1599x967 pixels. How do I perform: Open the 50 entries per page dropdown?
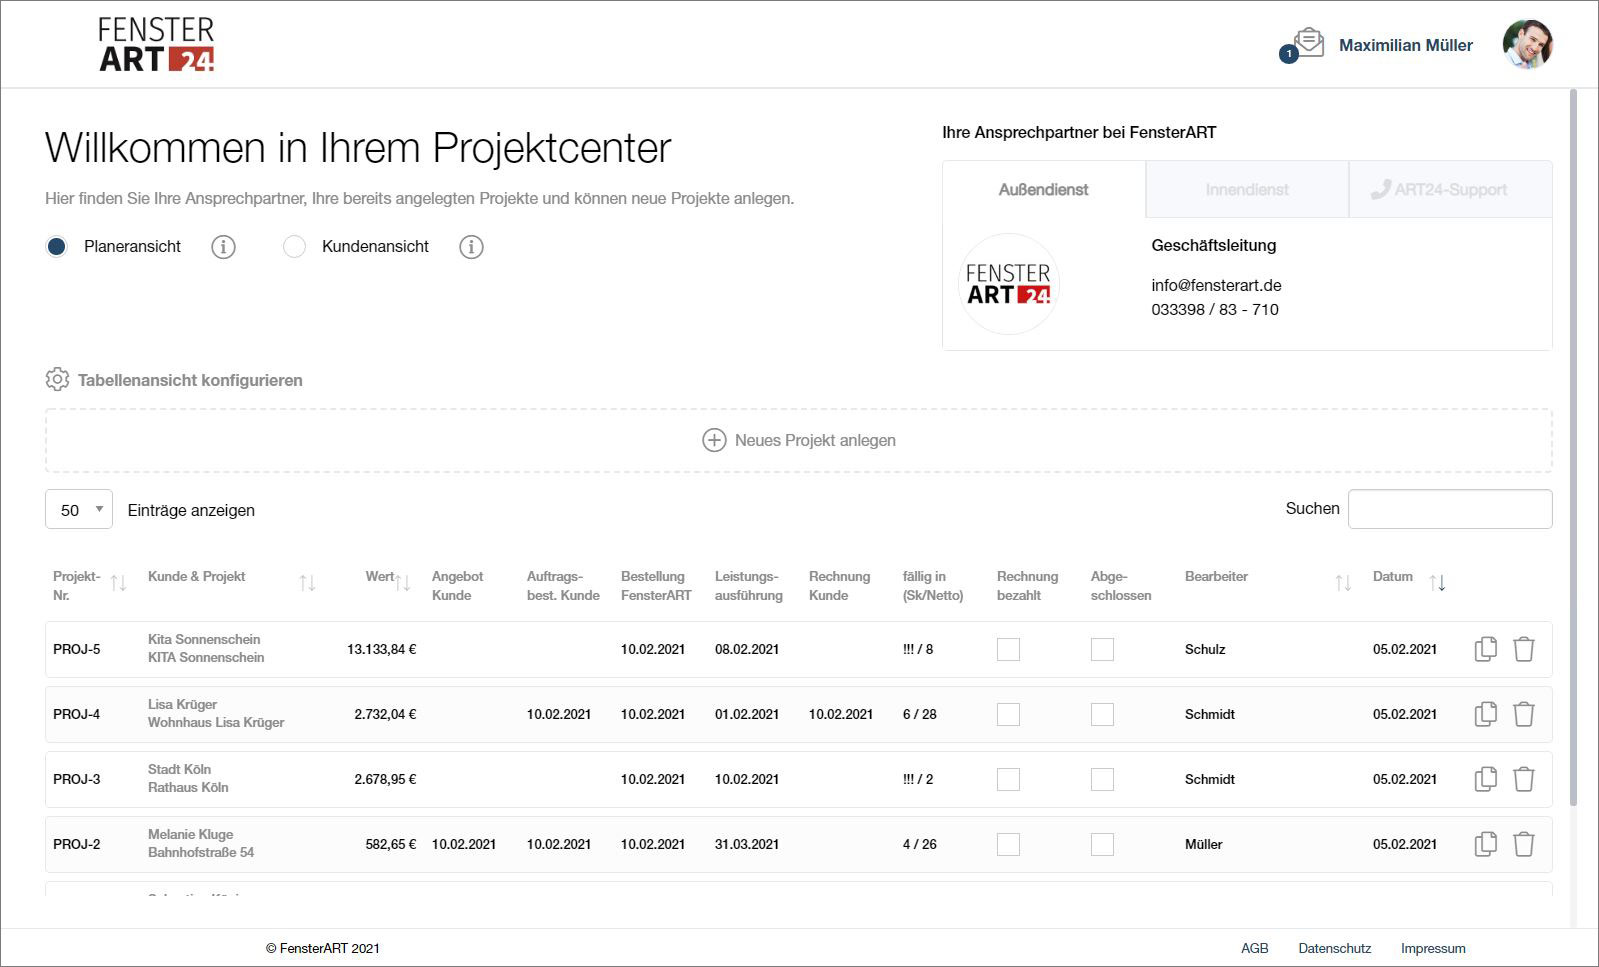tap(79, 510)
